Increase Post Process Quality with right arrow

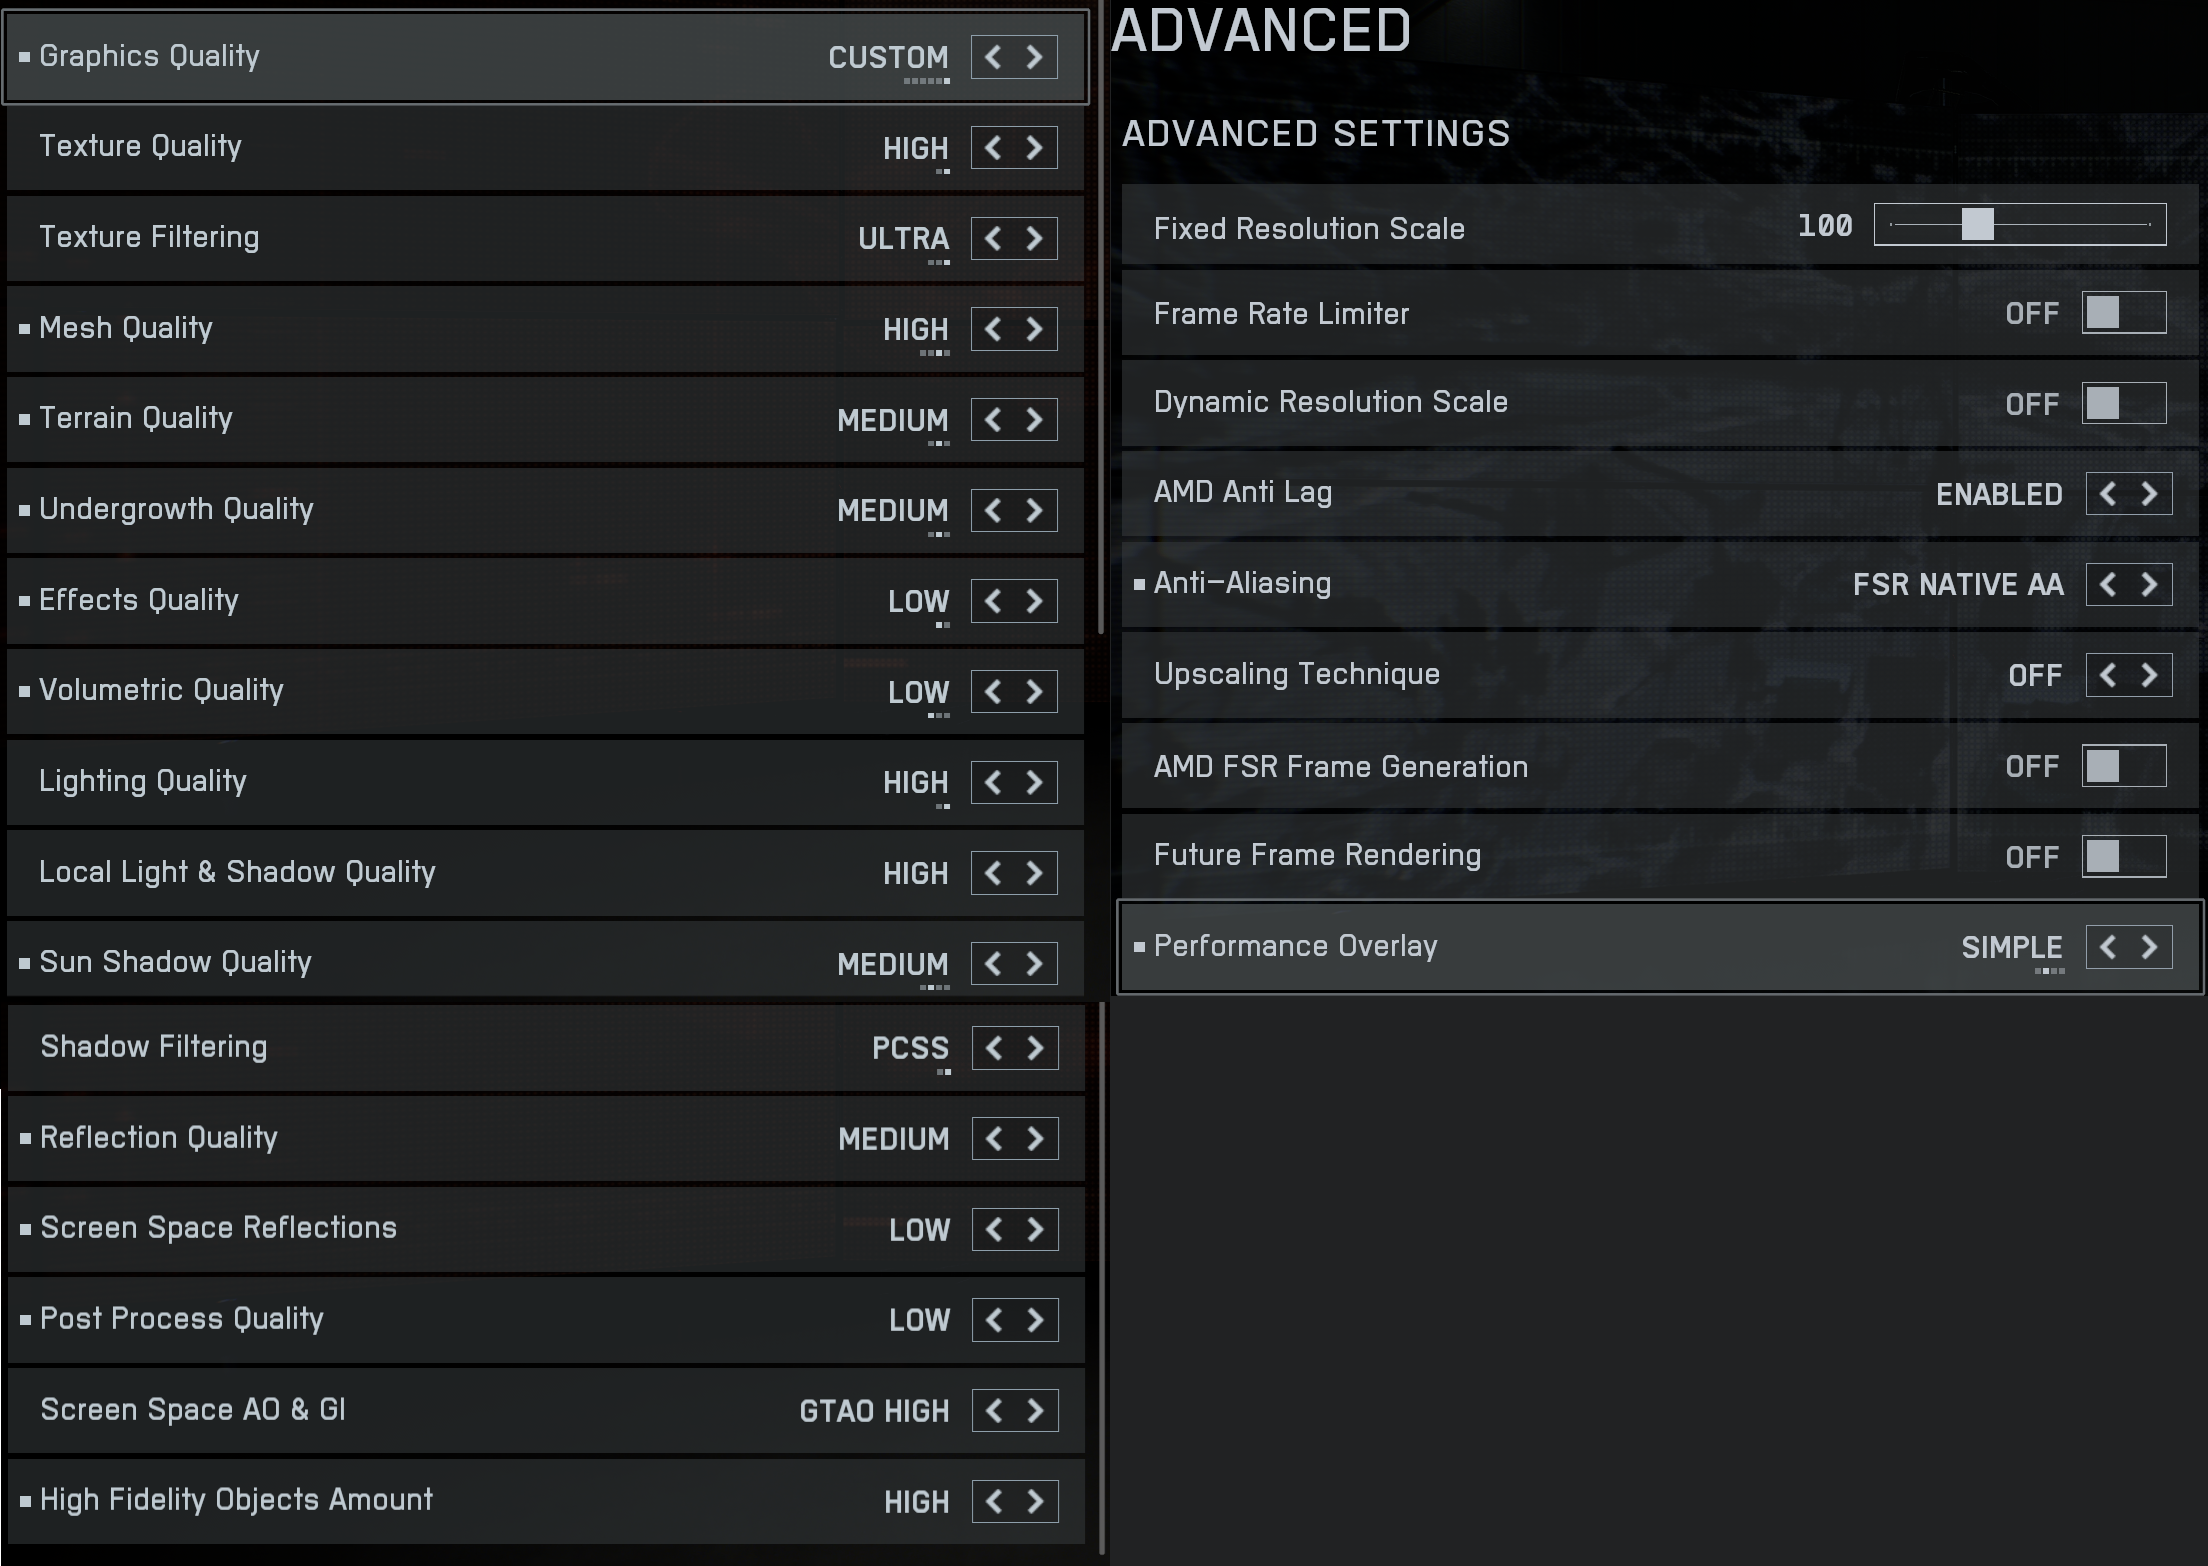1036,1320
